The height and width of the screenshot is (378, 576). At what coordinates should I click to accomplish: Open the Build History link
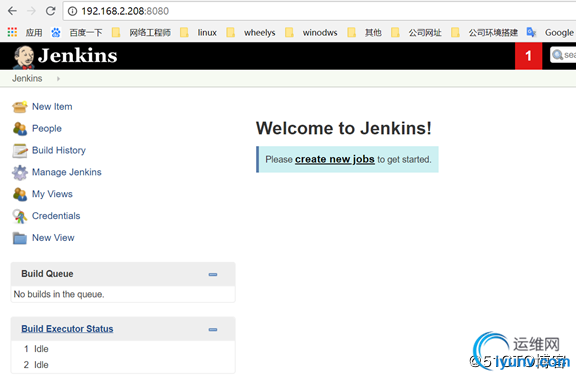[59, 150]
